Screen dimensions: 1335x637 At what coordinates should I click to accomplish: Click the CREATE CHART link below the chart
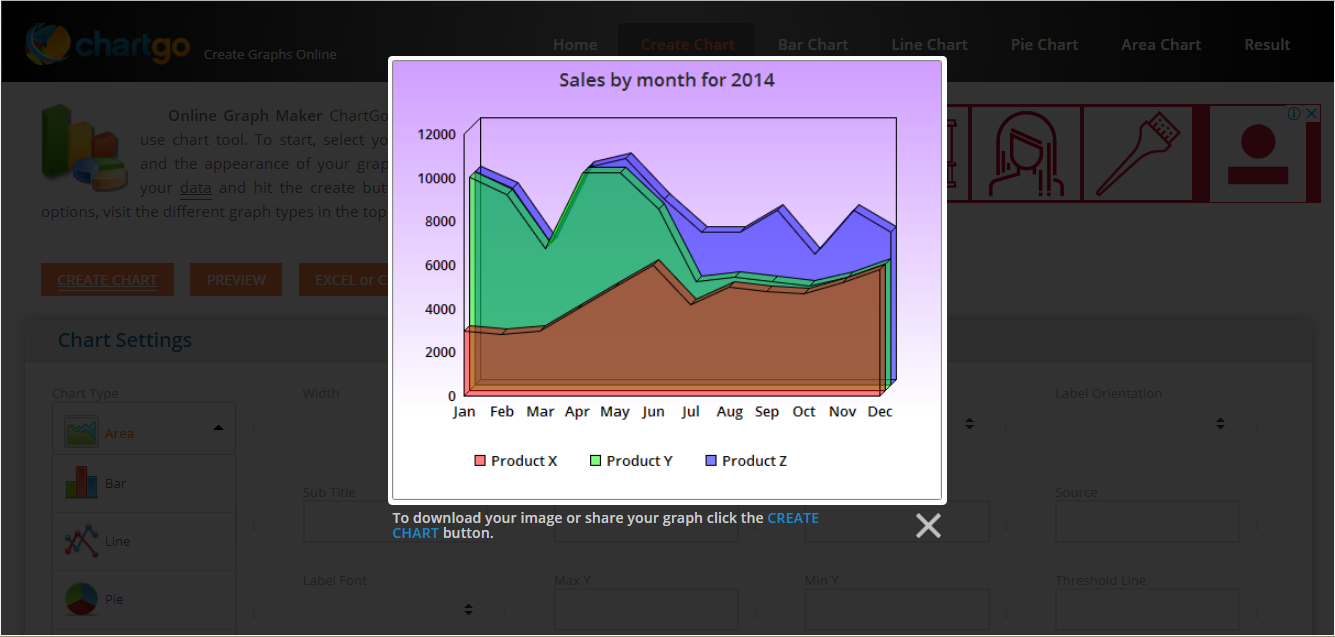[x=792, y=518]
